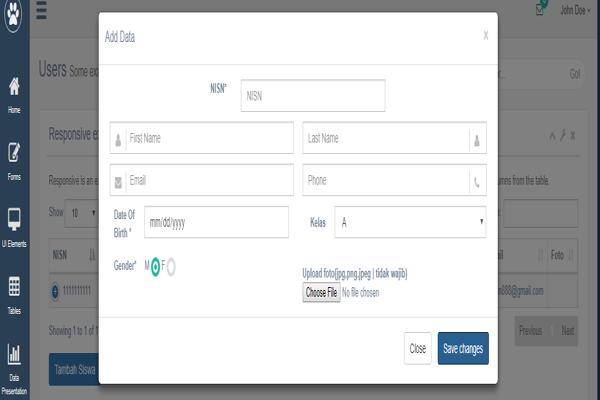600x400 pixels.
Task: Dismiss Add Data dialog with X
Action: 486,36
